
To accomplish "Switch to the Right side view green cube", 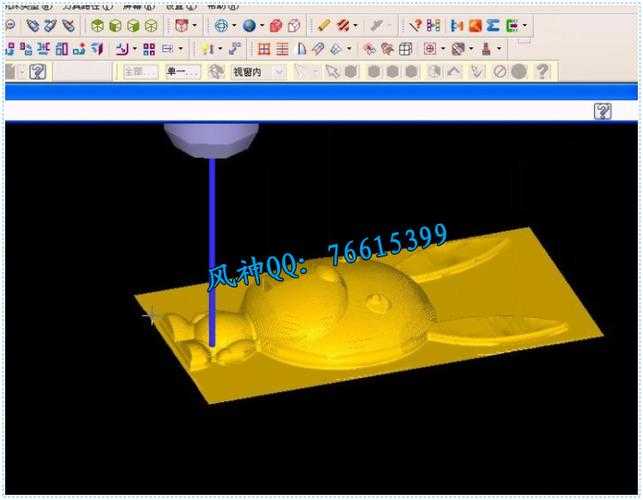I will pyautogui.click(x=133, y=26).
